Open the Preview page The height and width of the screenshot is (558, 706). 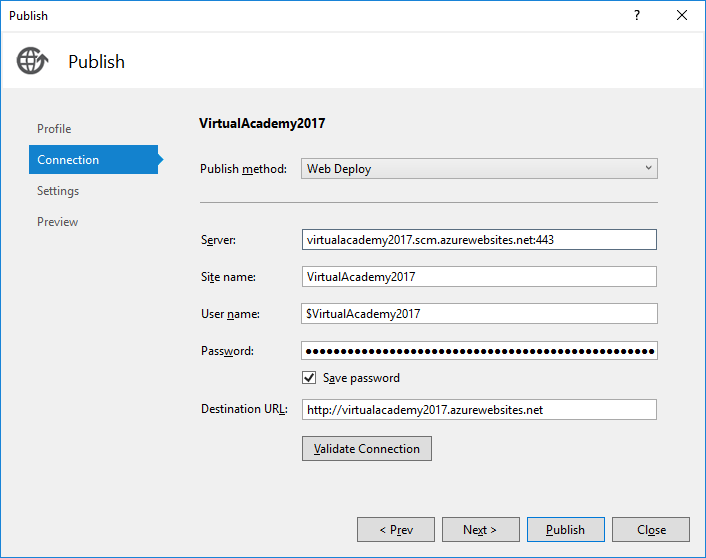point(57,222)
